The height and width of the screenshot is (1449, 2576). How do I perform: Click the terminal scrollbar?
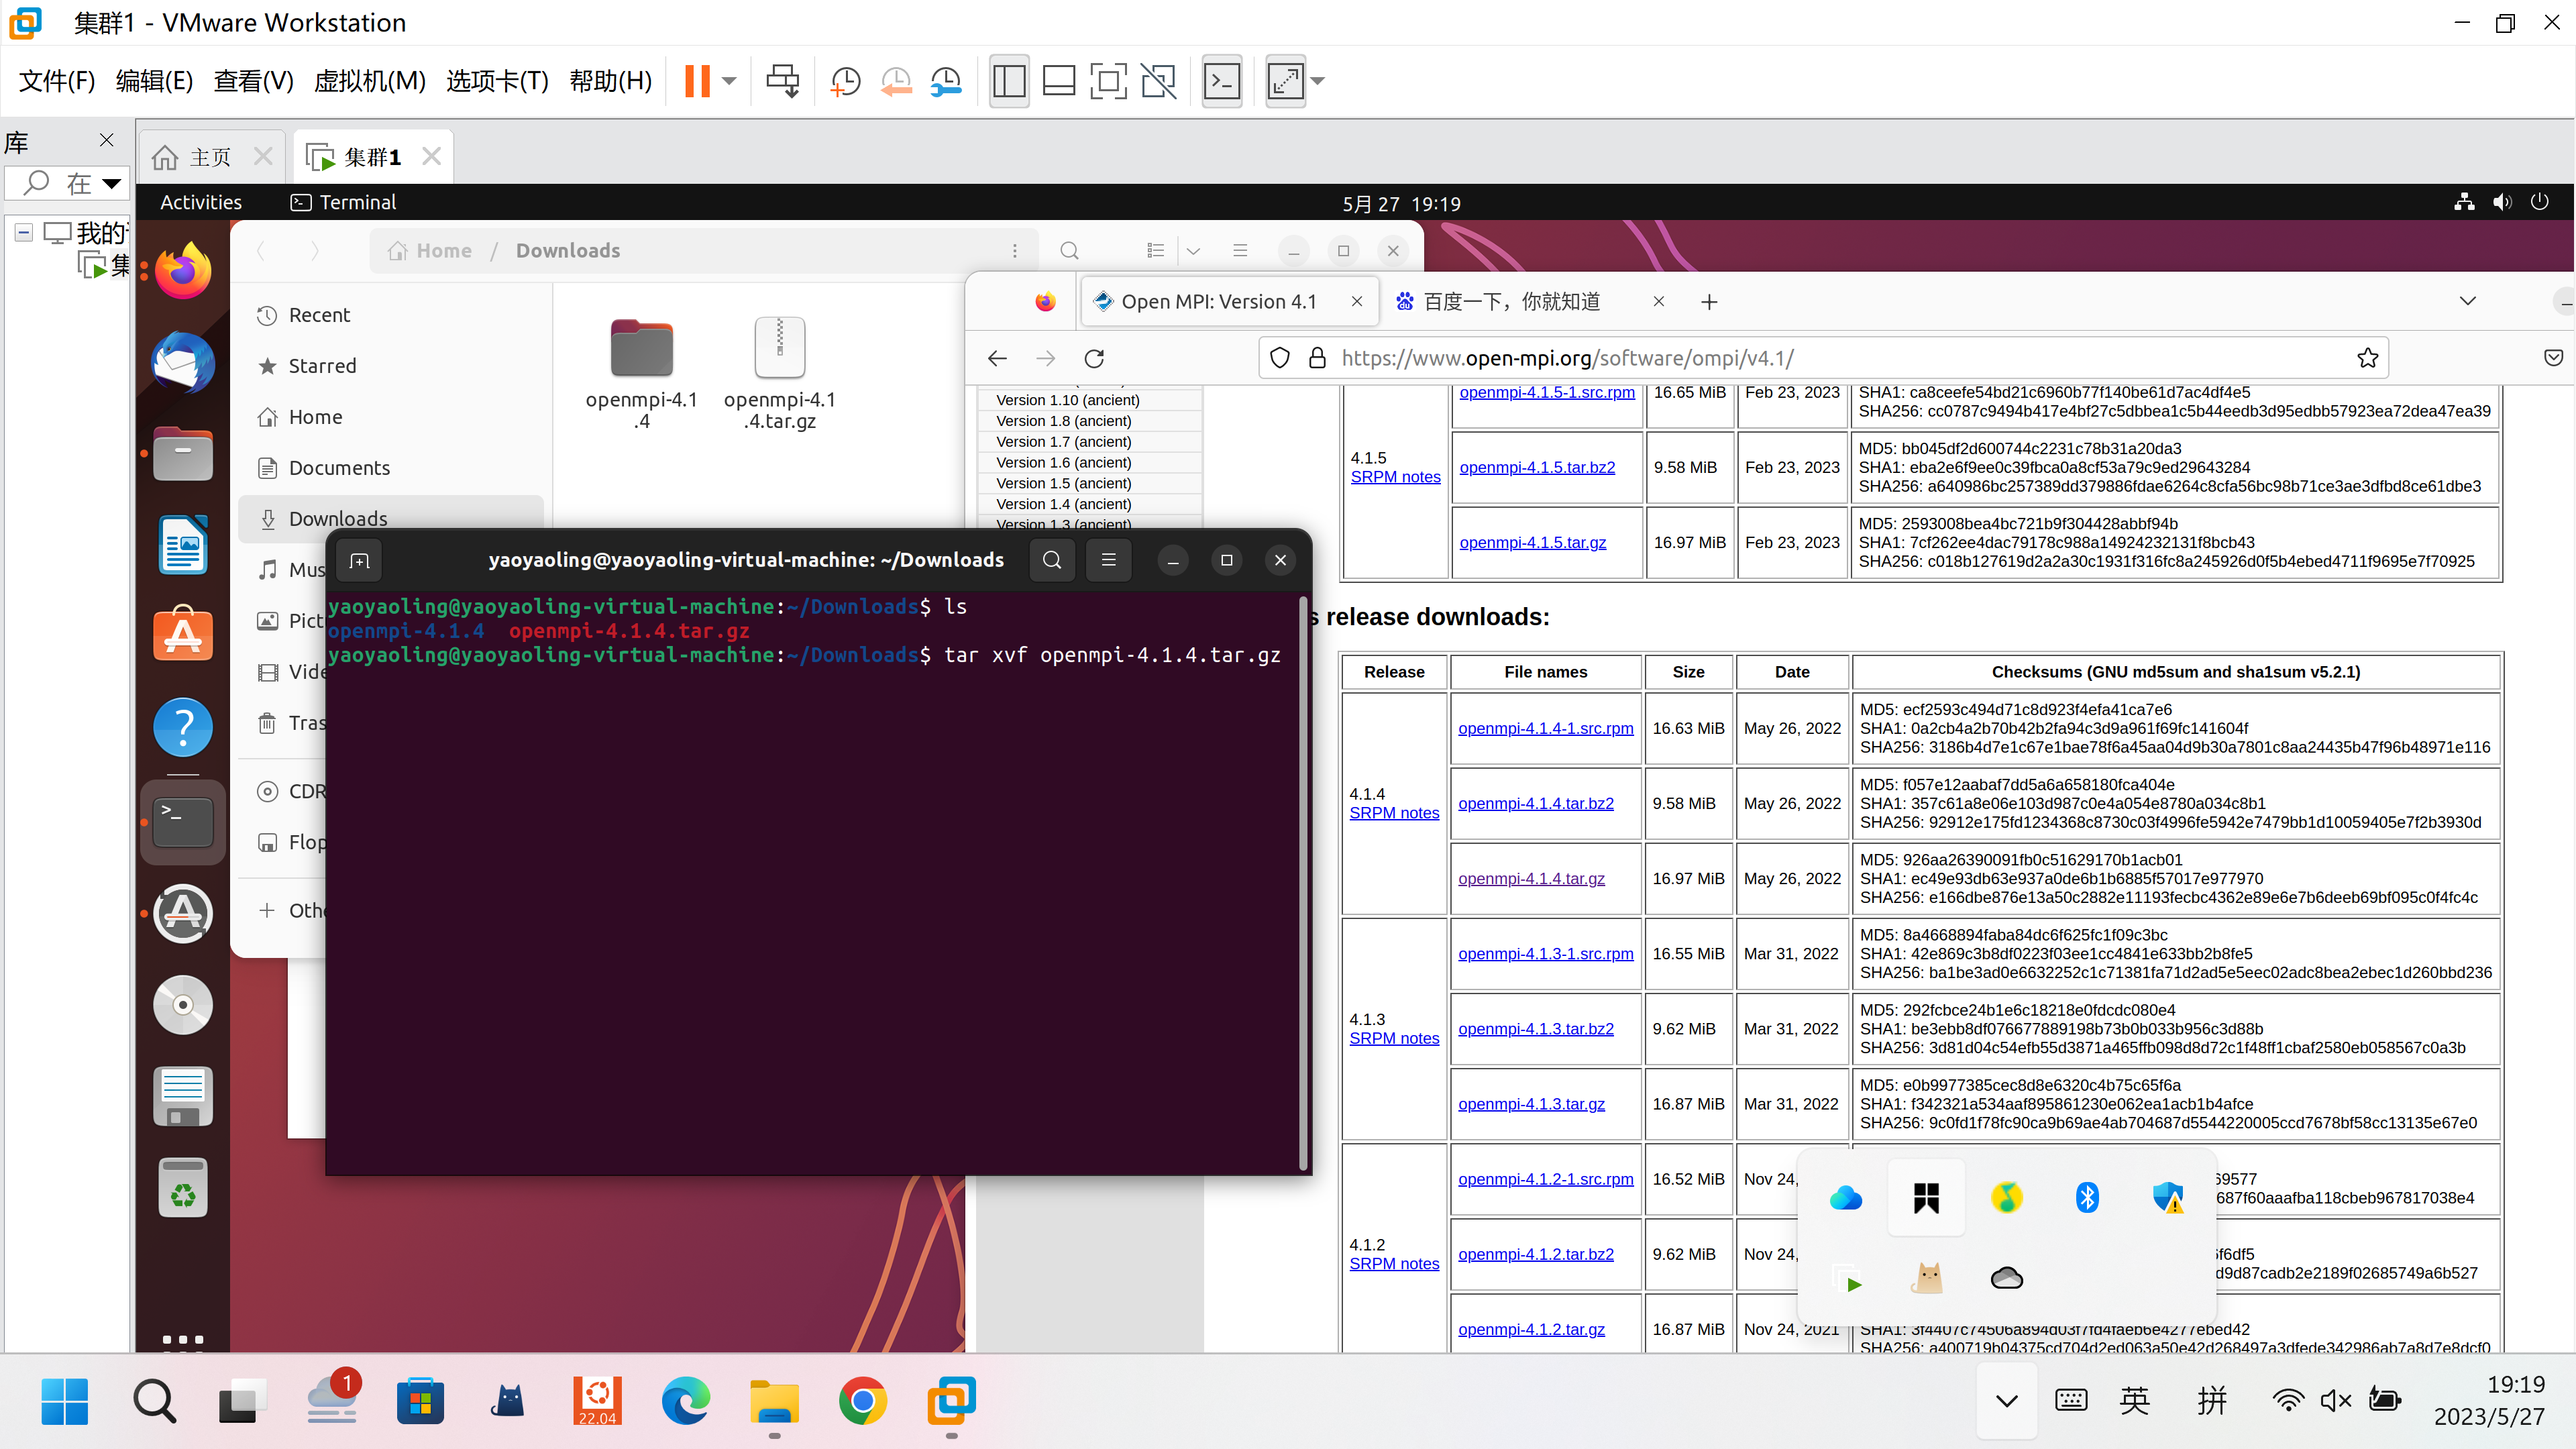coord(1303,883)
